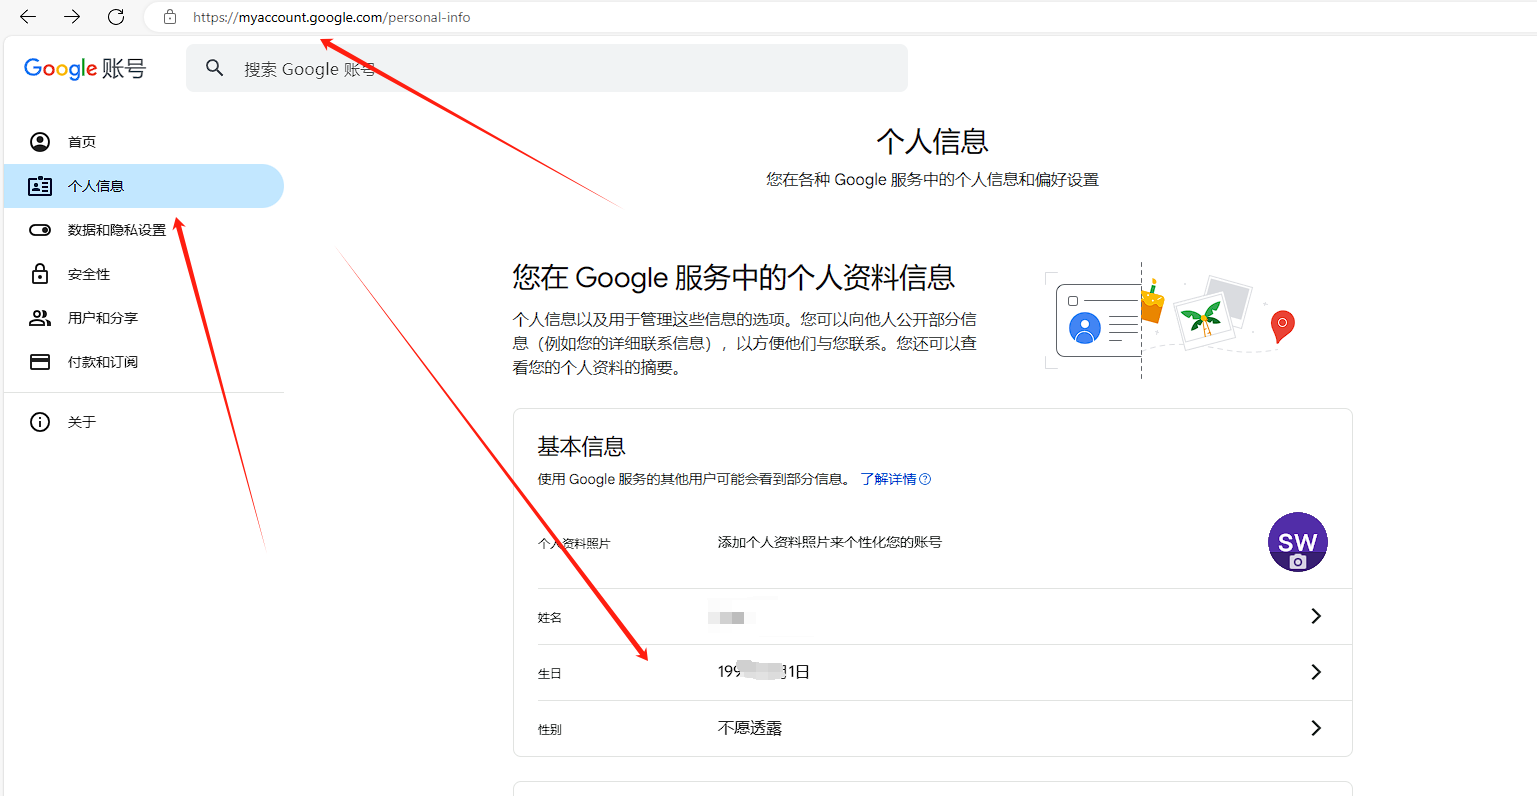
Task: Click the camera icon on the SW avatar
Action: point(1297,562)
